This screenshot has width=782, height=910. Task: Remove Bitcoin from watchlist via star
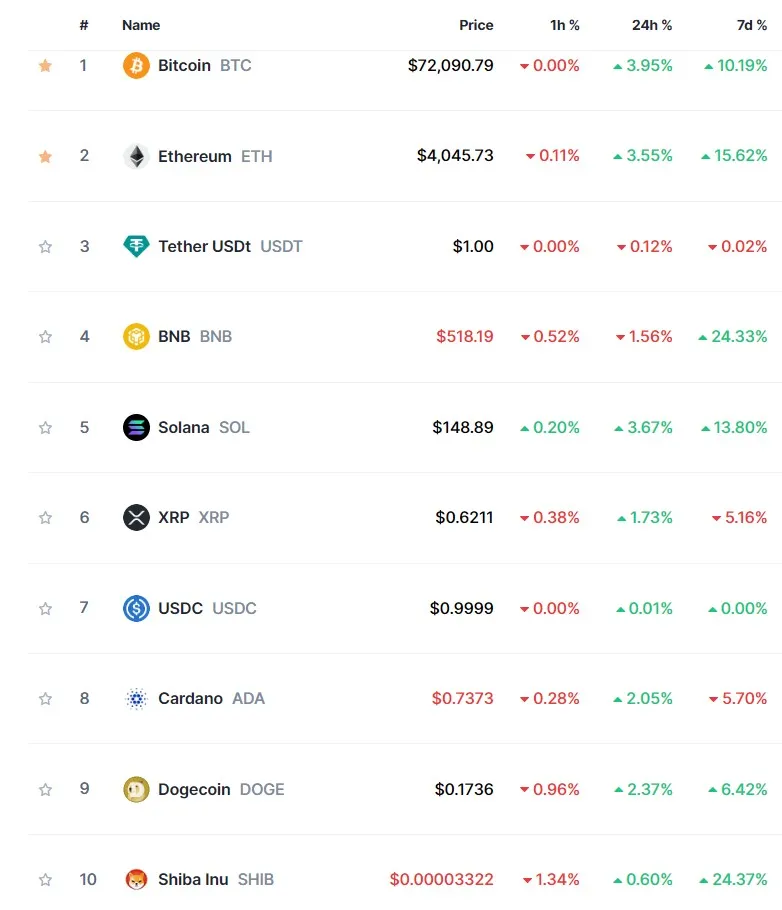tap(45, 66)
